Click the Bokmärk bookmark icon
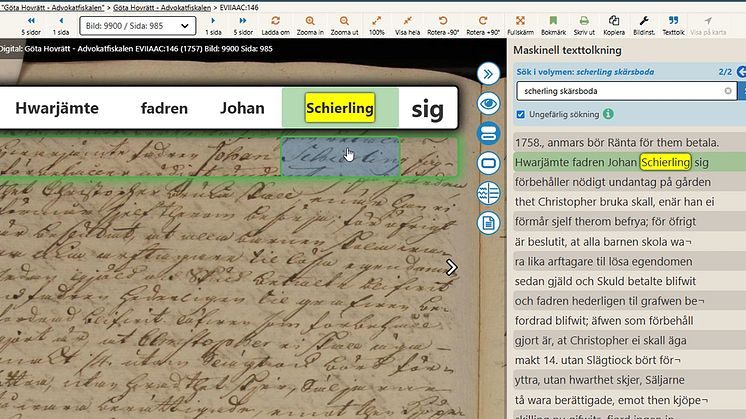The width and height of the screenshot is (746, 419). [x=553, y=21]
